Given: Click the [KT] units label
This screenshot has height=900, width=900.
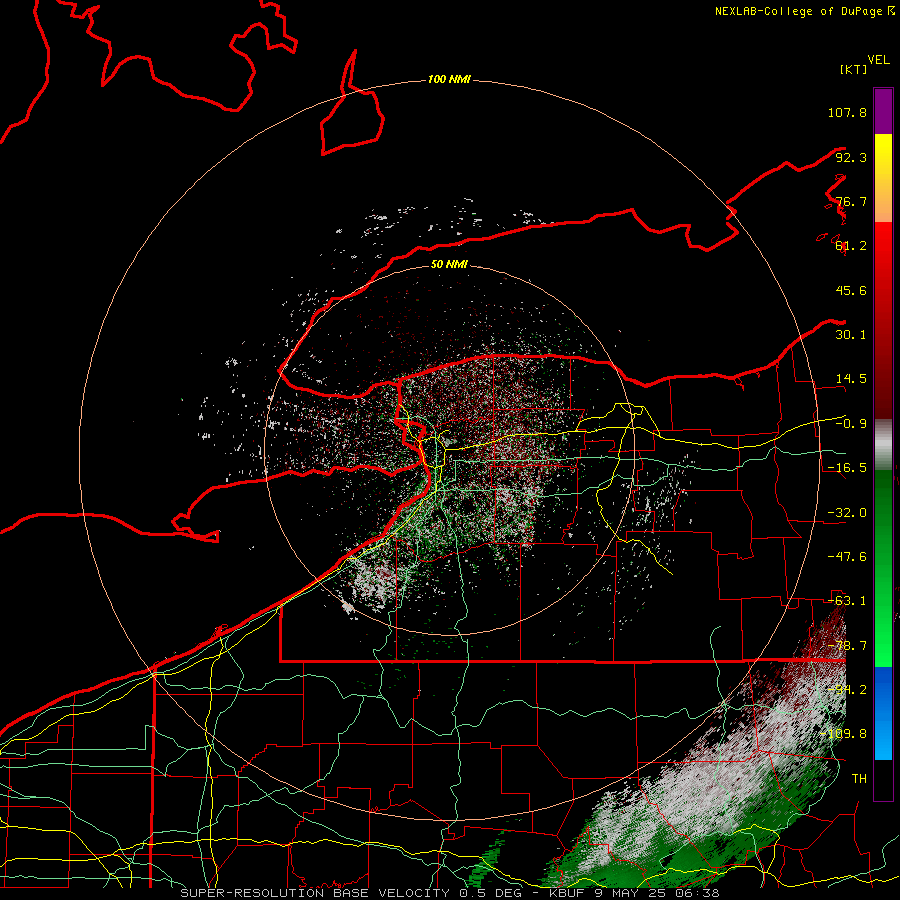Looking at the screenshot, I should 853,69.
